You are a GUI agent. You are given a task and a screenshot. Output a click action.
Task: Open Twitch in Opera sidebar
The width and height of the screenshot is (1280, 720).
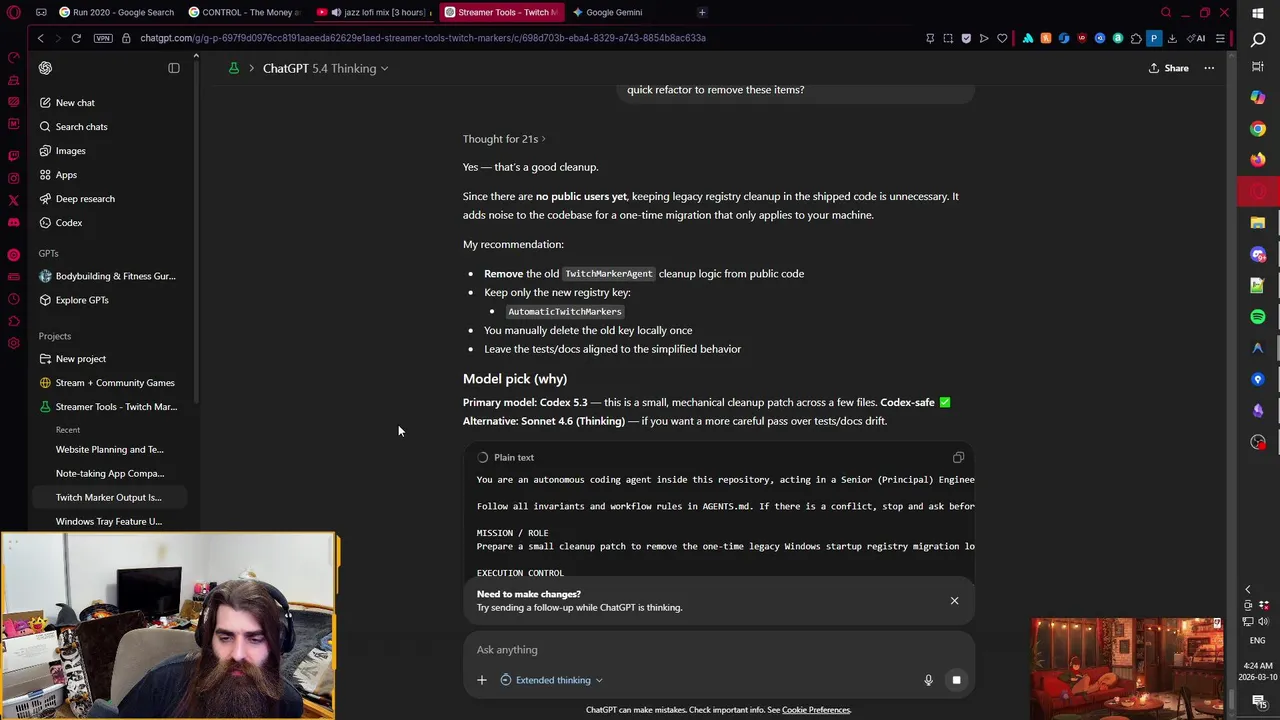[13, 155]
